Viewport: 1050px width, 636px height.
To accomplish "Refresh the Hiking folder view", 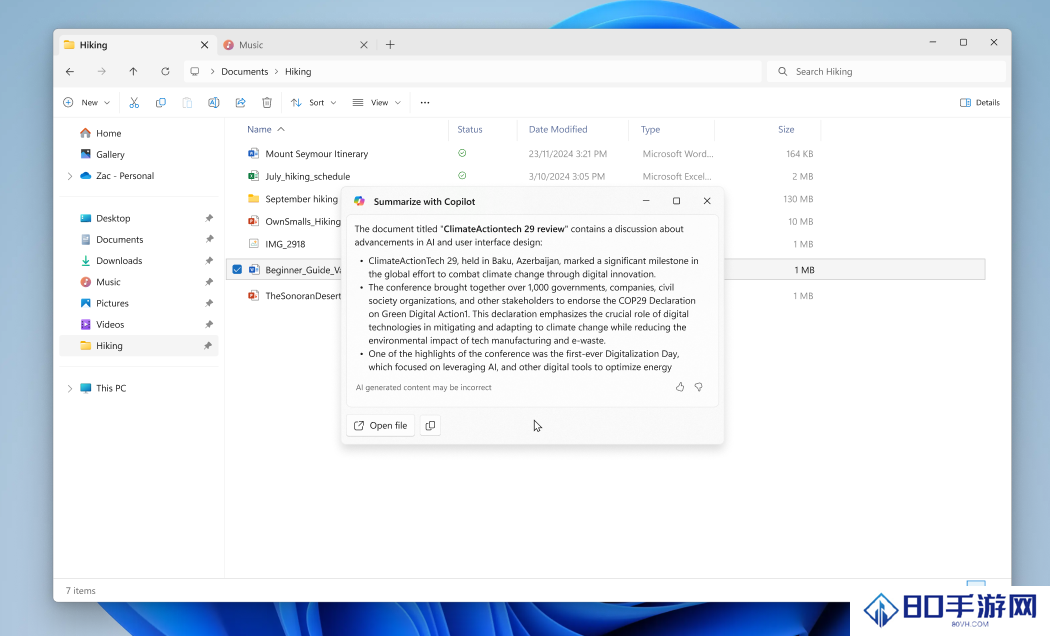I will [165, 72].
